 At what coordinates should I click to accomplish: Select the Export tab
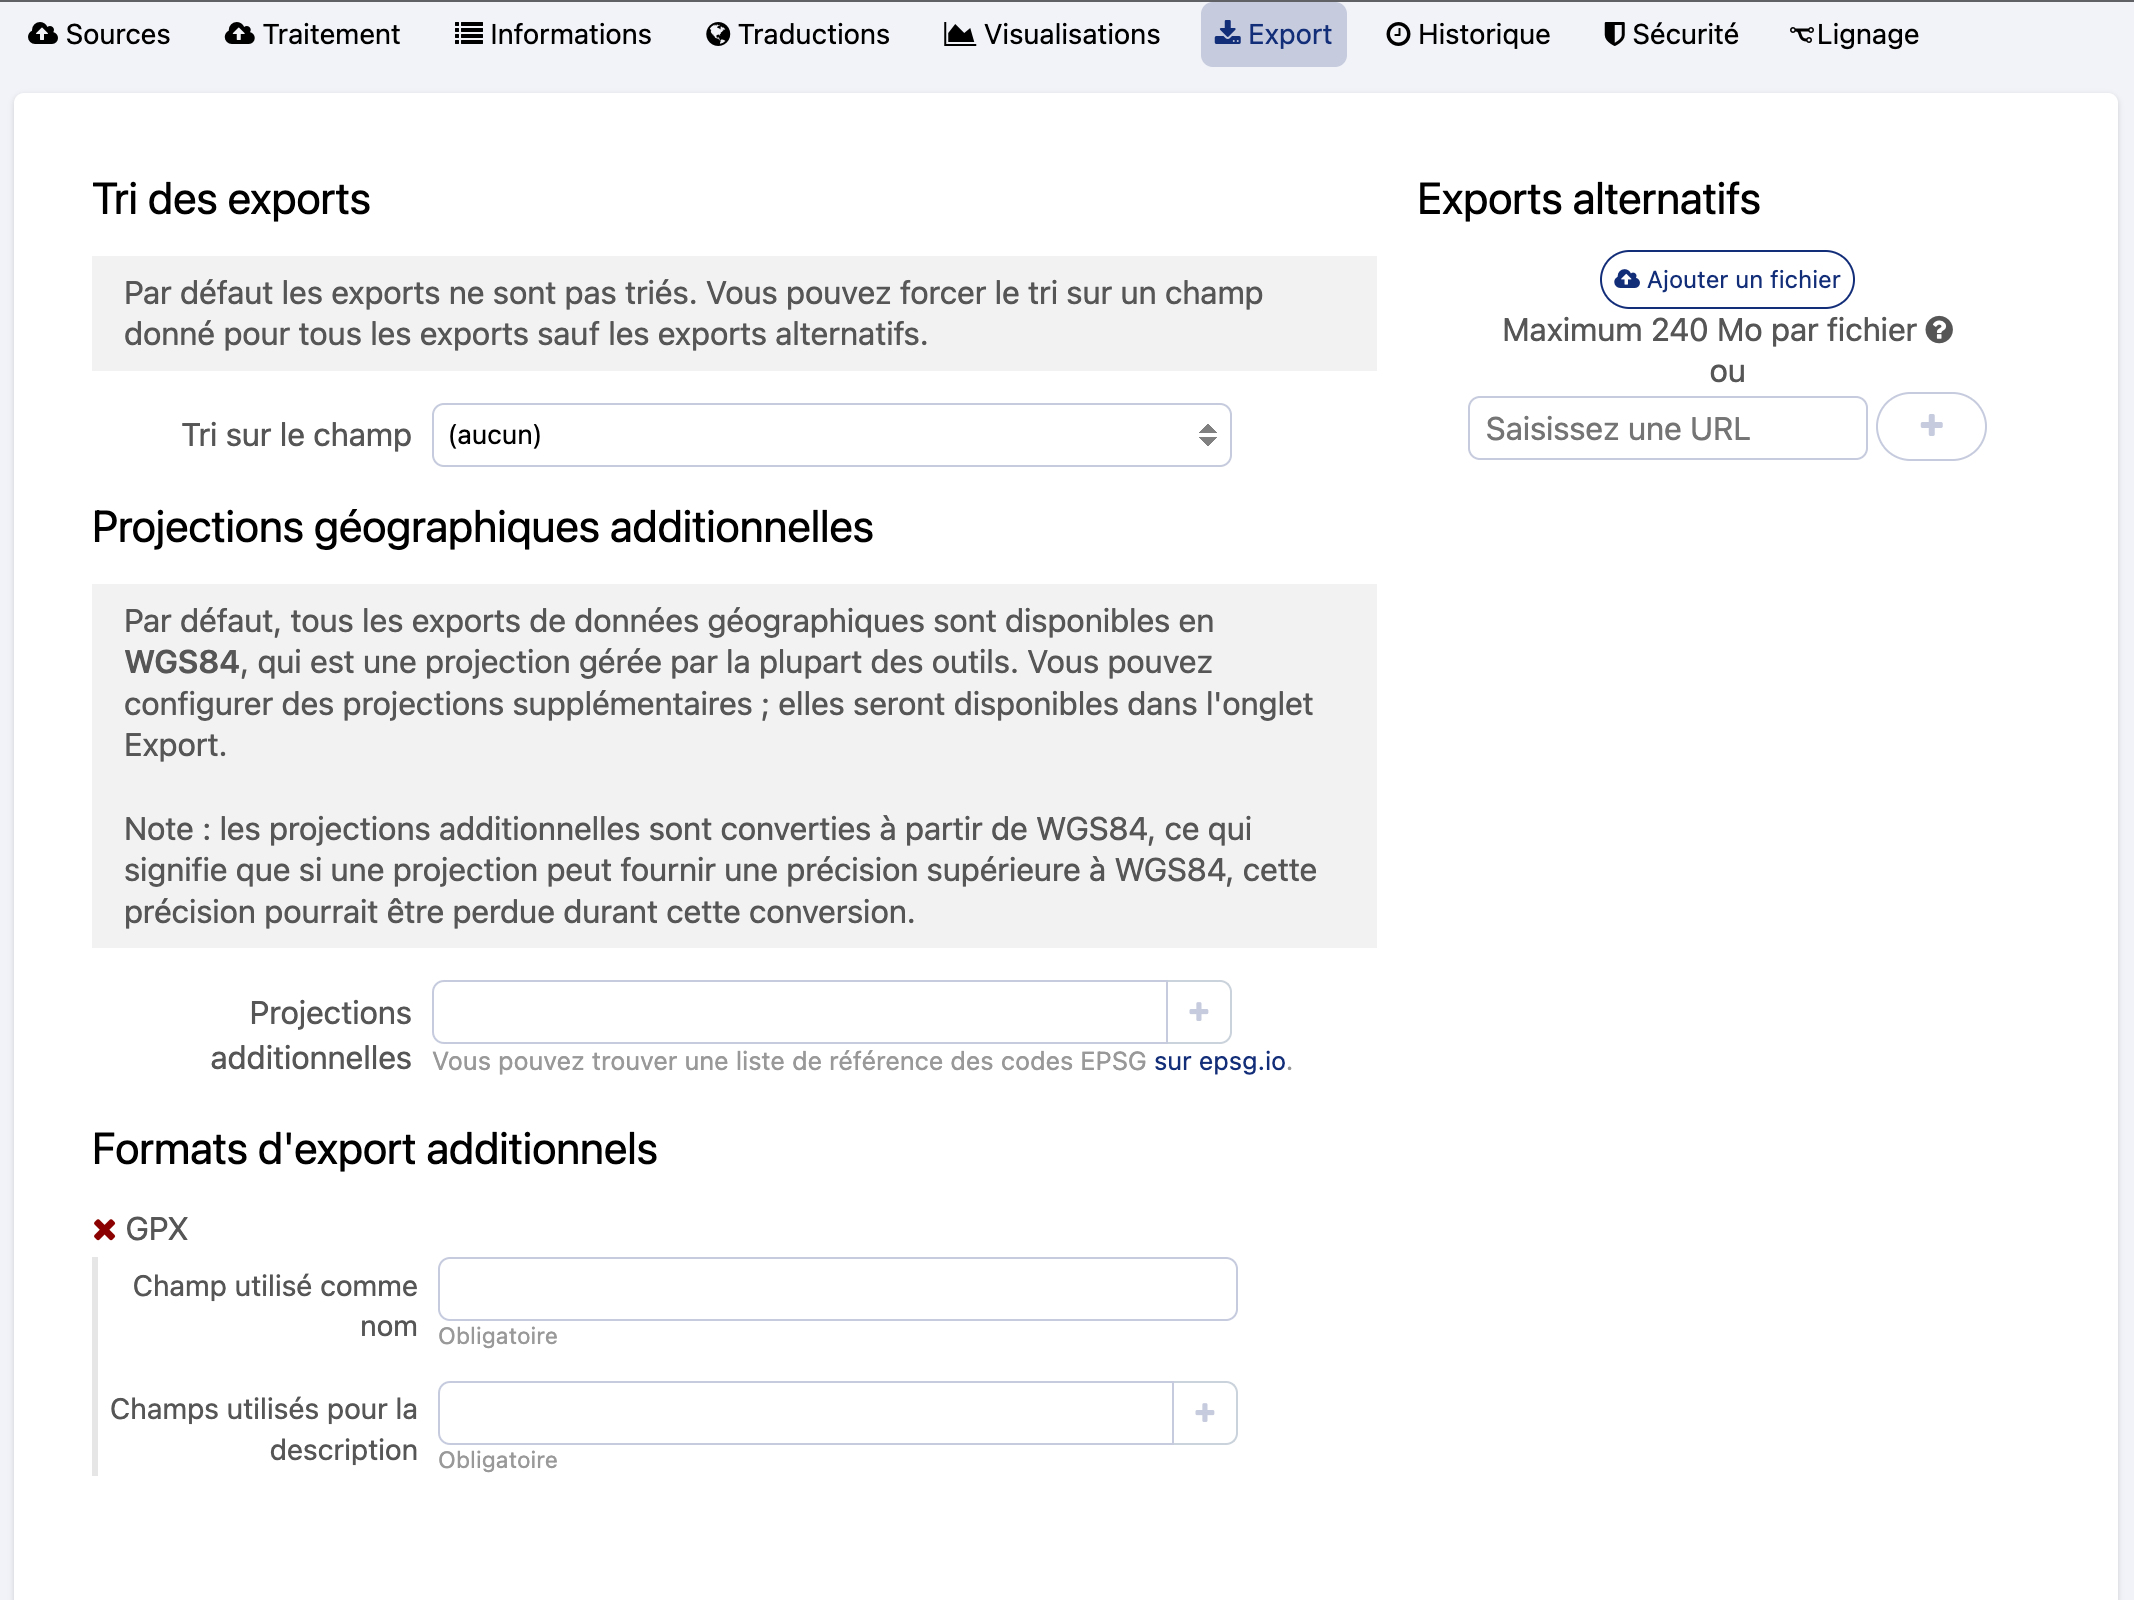pyautogui.click(x=1273, y=34)
